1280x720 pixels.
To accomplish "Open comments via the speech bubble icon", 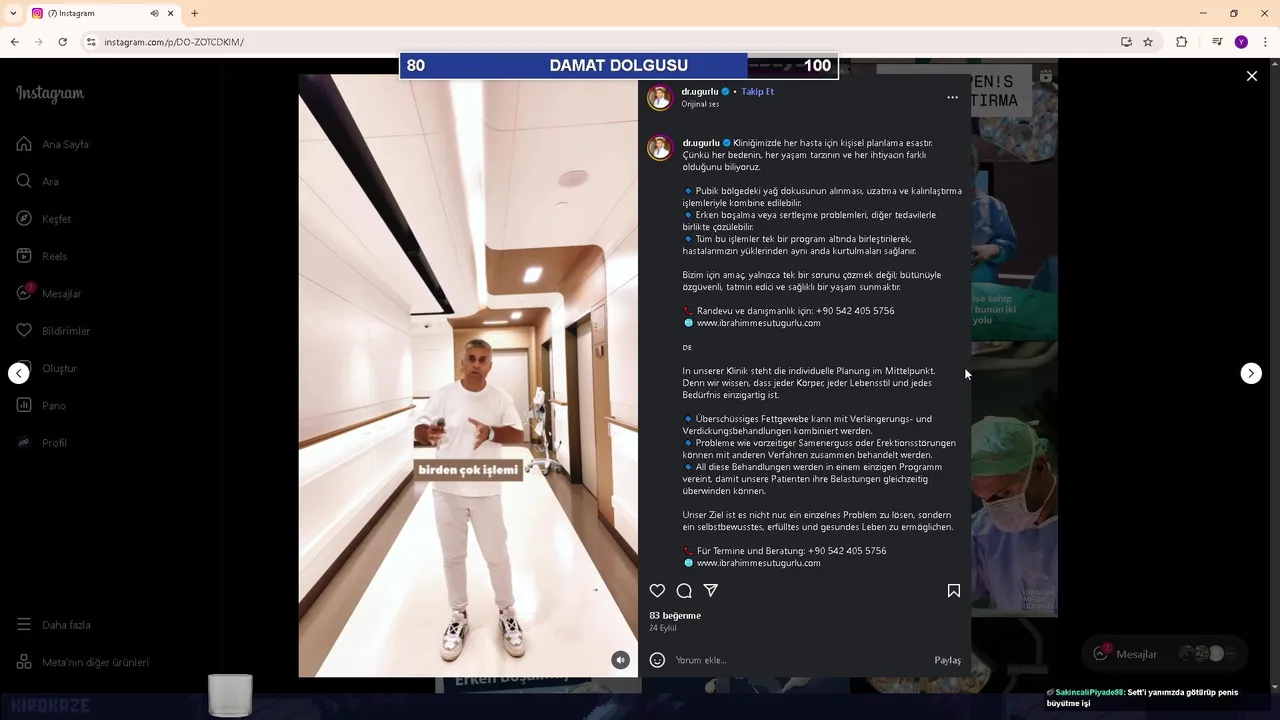I will coord(684,591).
